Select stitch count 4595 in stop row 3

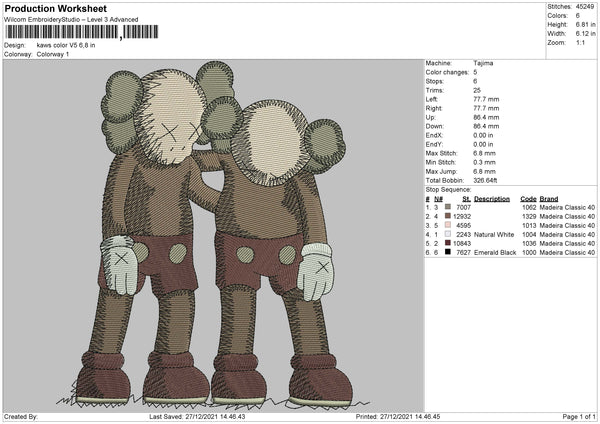[463, 226]
